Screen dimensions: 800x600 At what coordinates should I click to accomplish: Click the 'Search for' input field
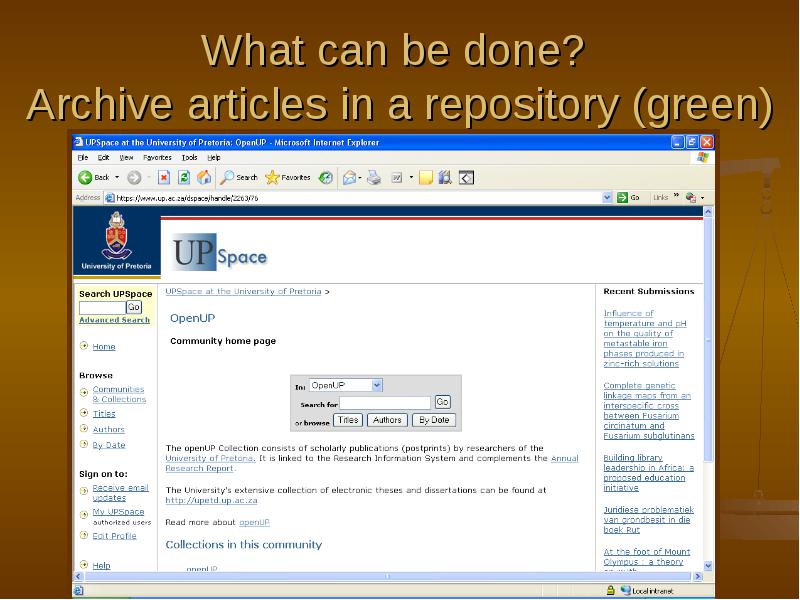pos(385,403)
